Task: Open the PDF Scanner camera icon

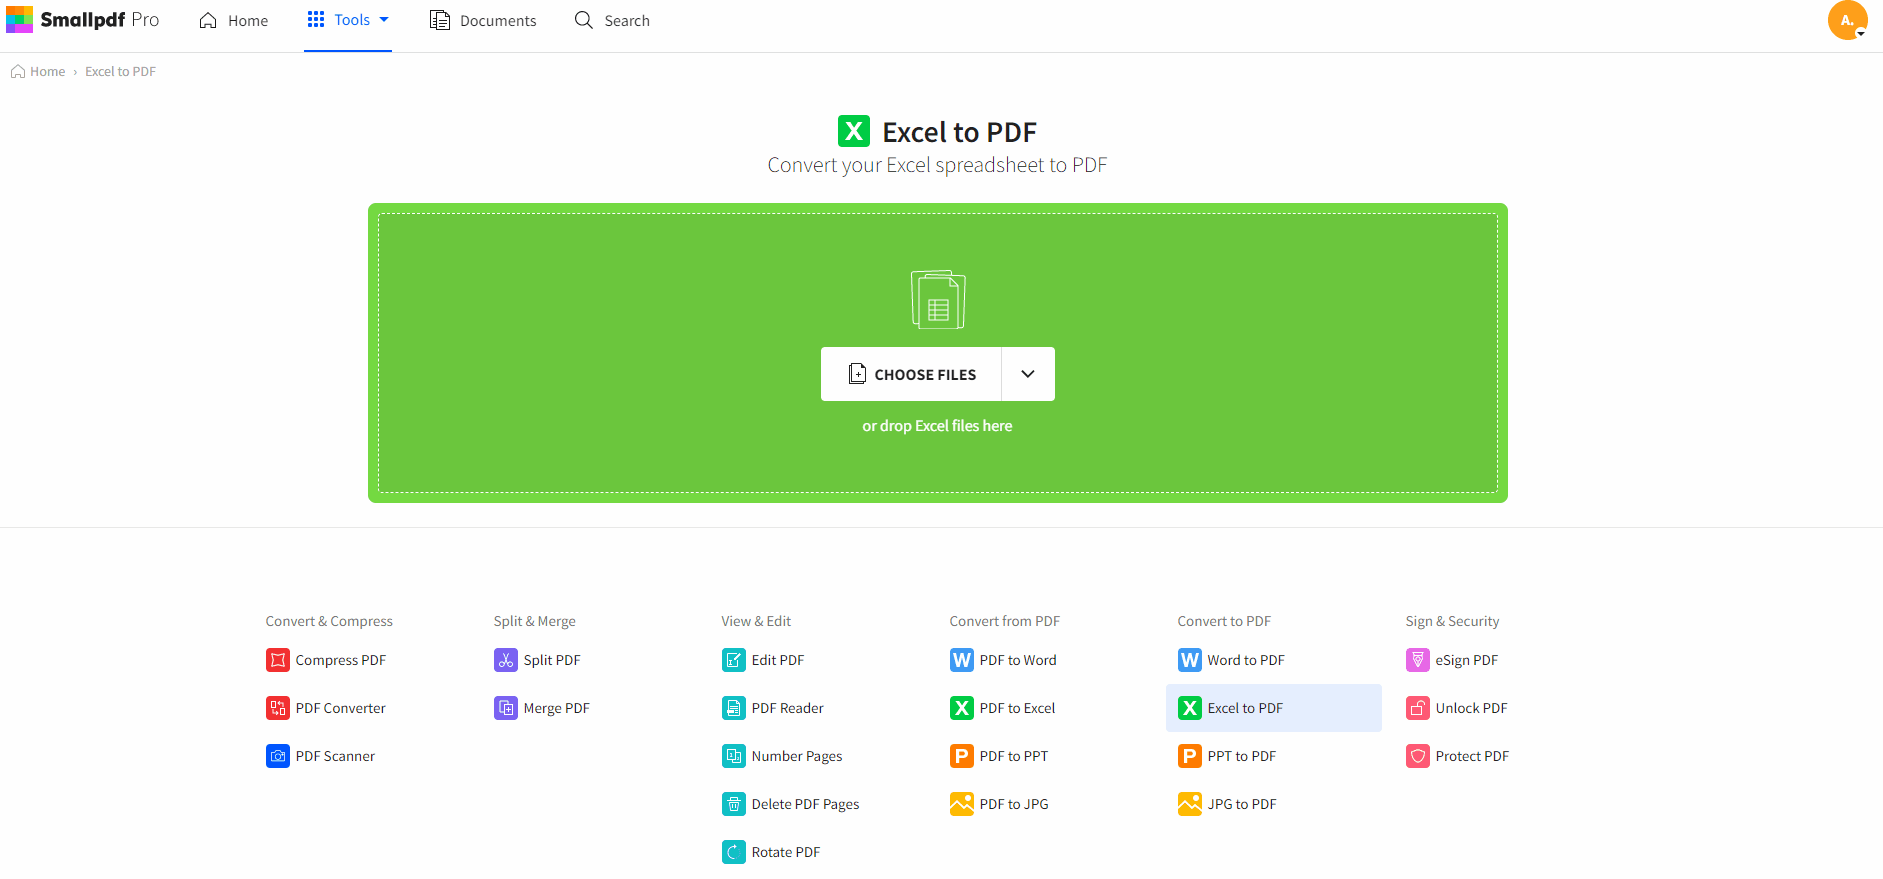Action: (x=277, y=756)
